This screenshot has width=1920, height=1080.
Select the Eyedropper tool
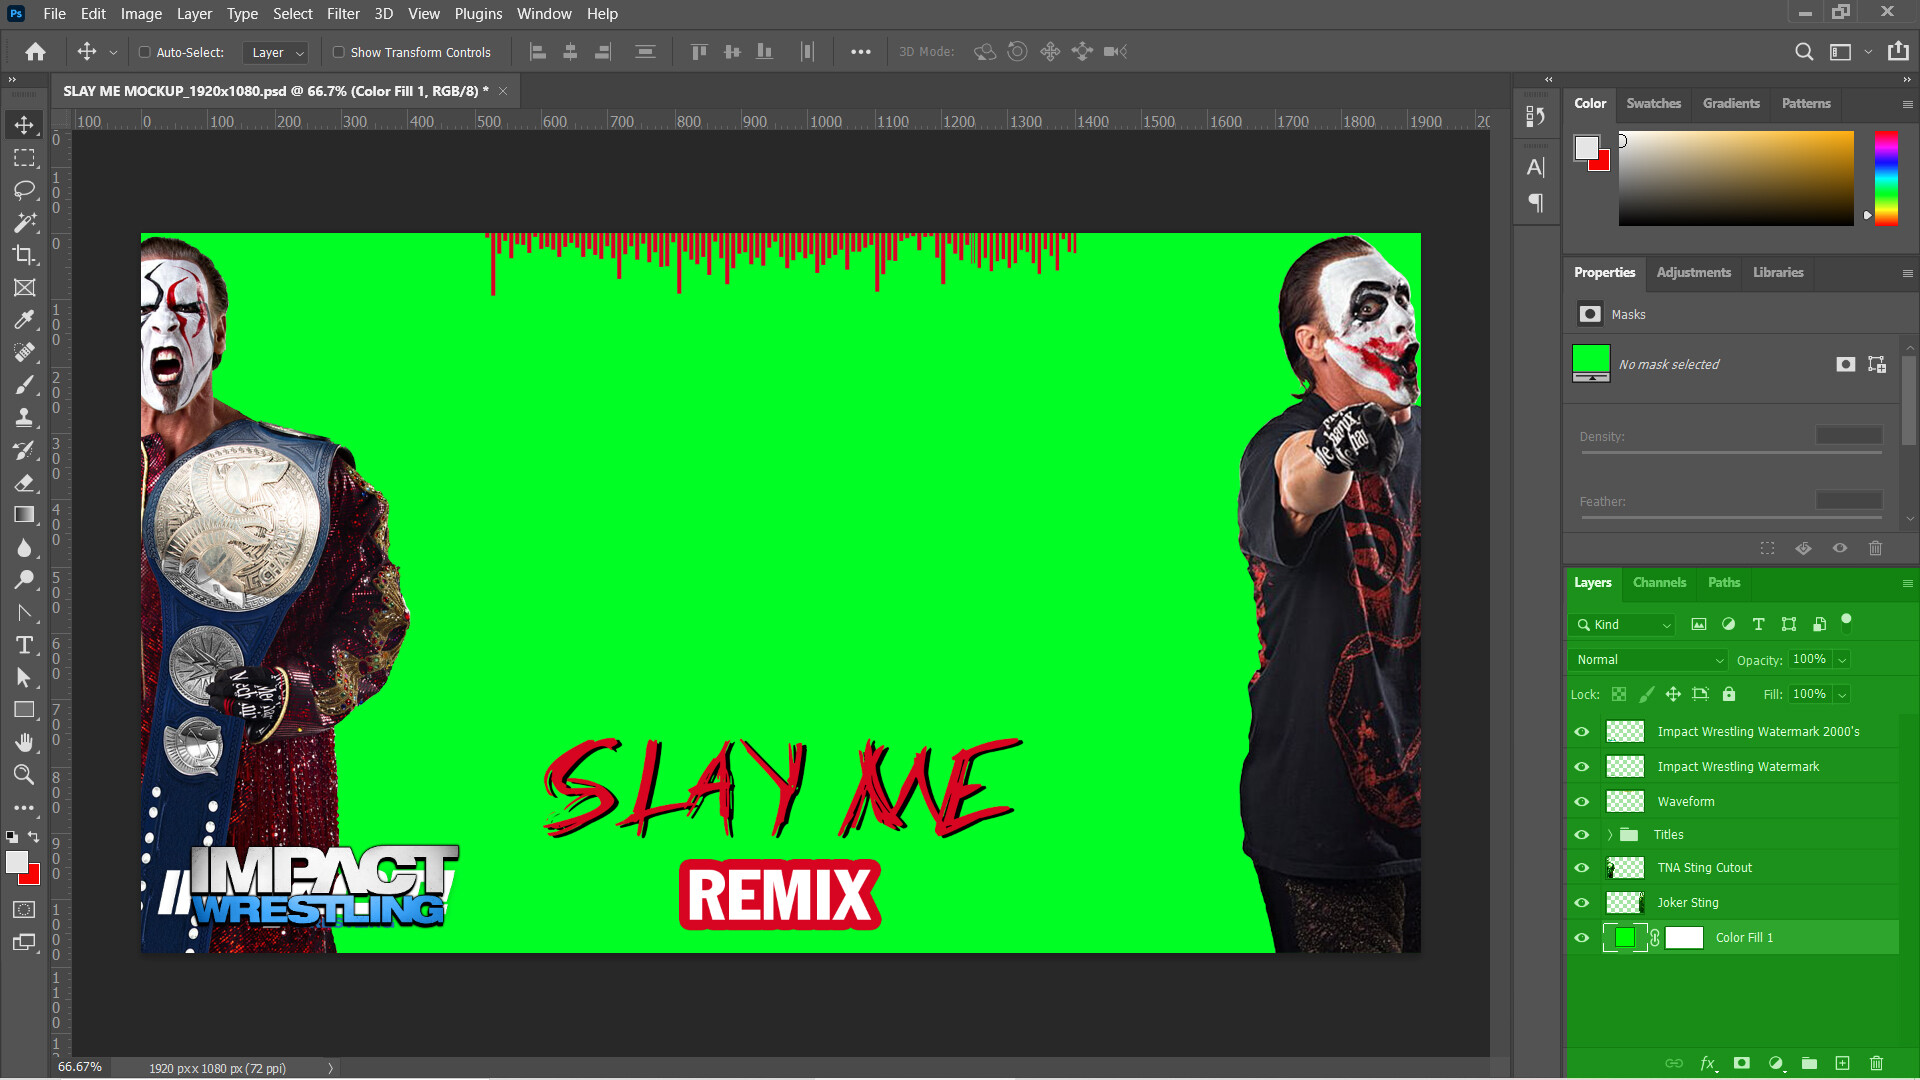click(x=24, y=320)
